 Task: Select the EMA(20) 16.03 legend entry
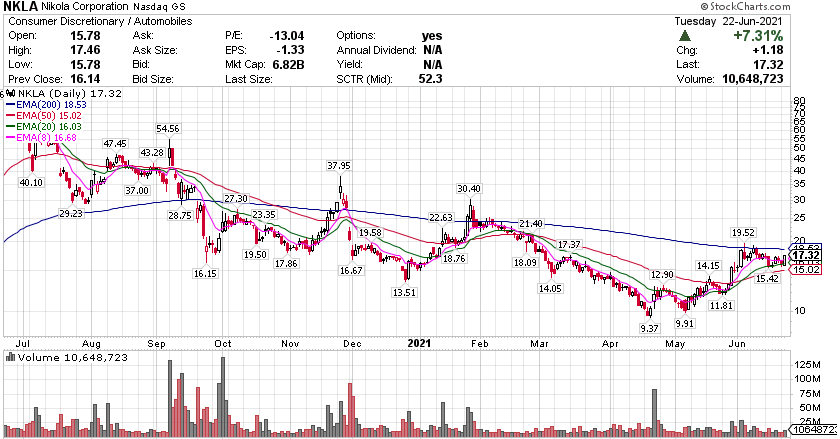43,127
